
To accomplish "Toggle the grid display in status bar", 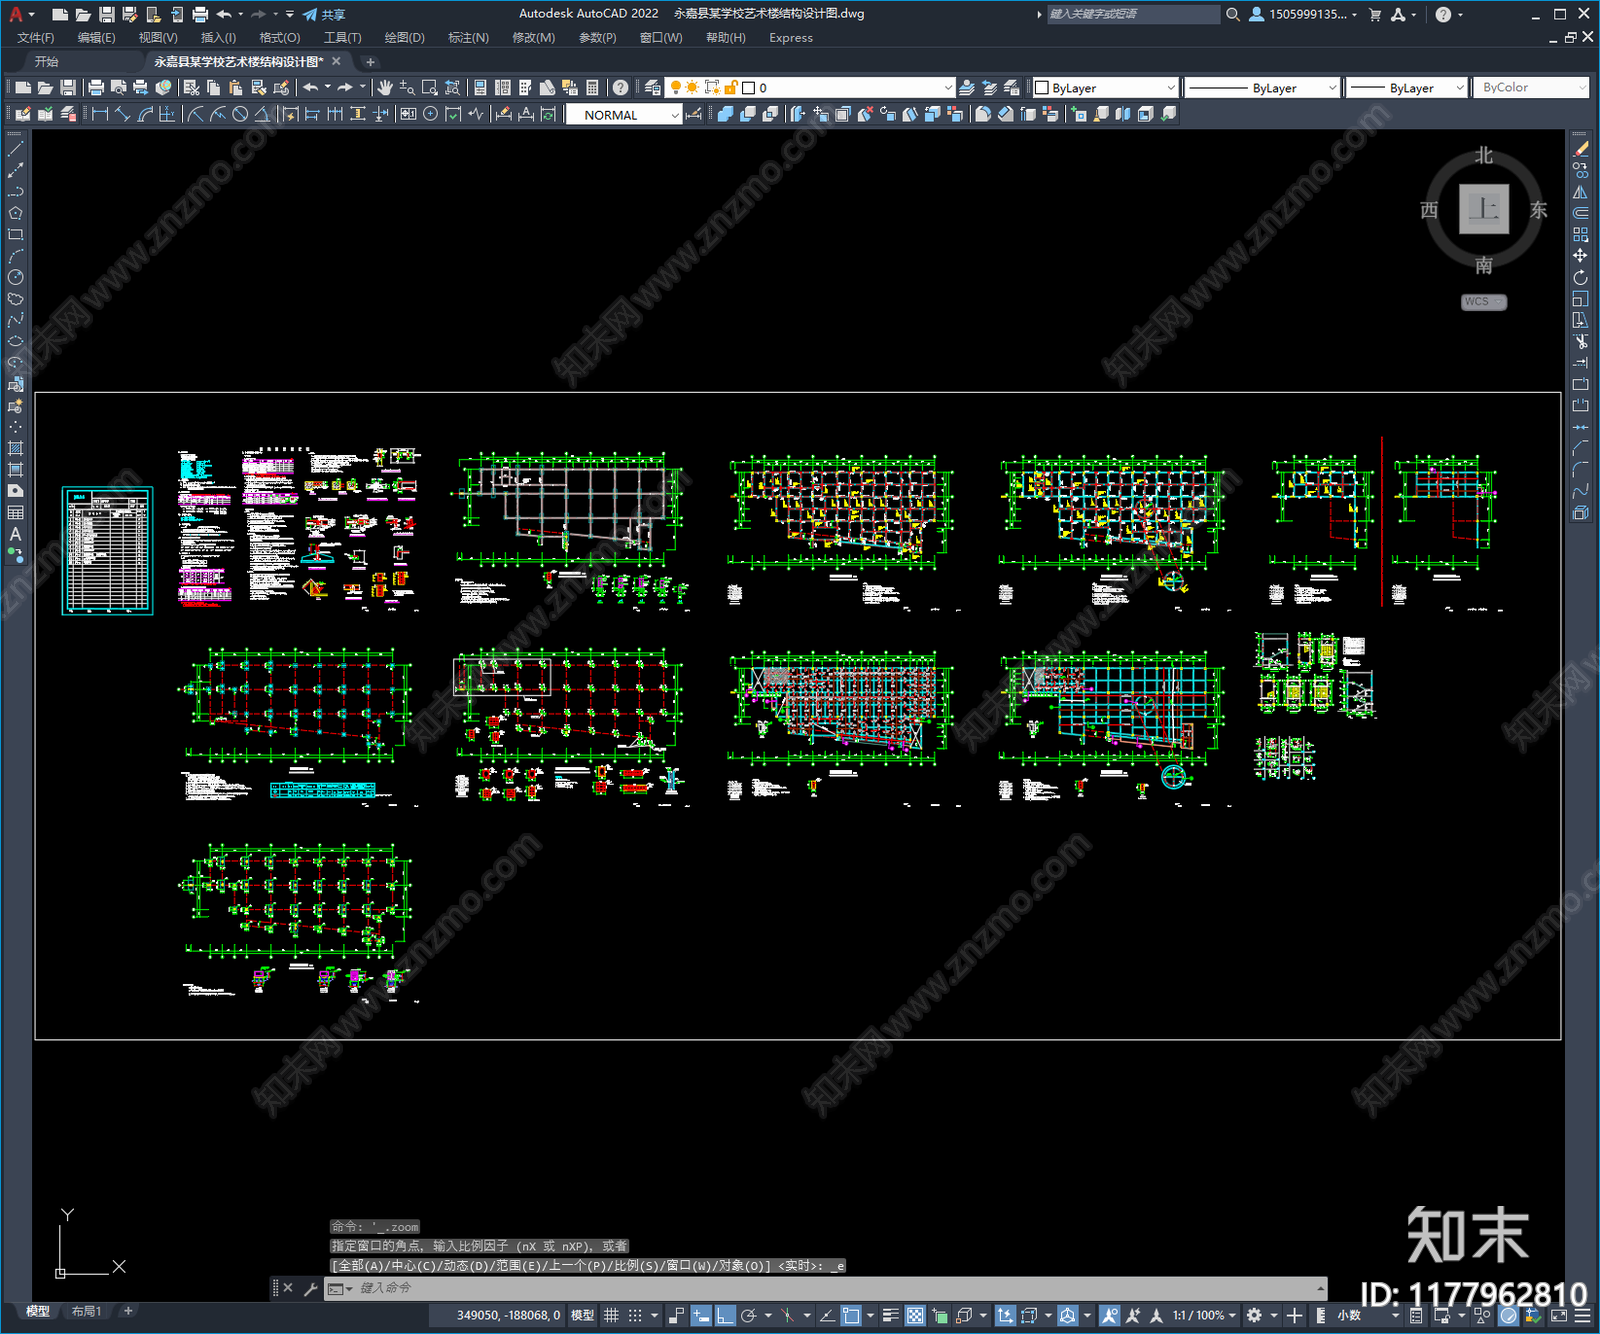I will pos(611,1315).
